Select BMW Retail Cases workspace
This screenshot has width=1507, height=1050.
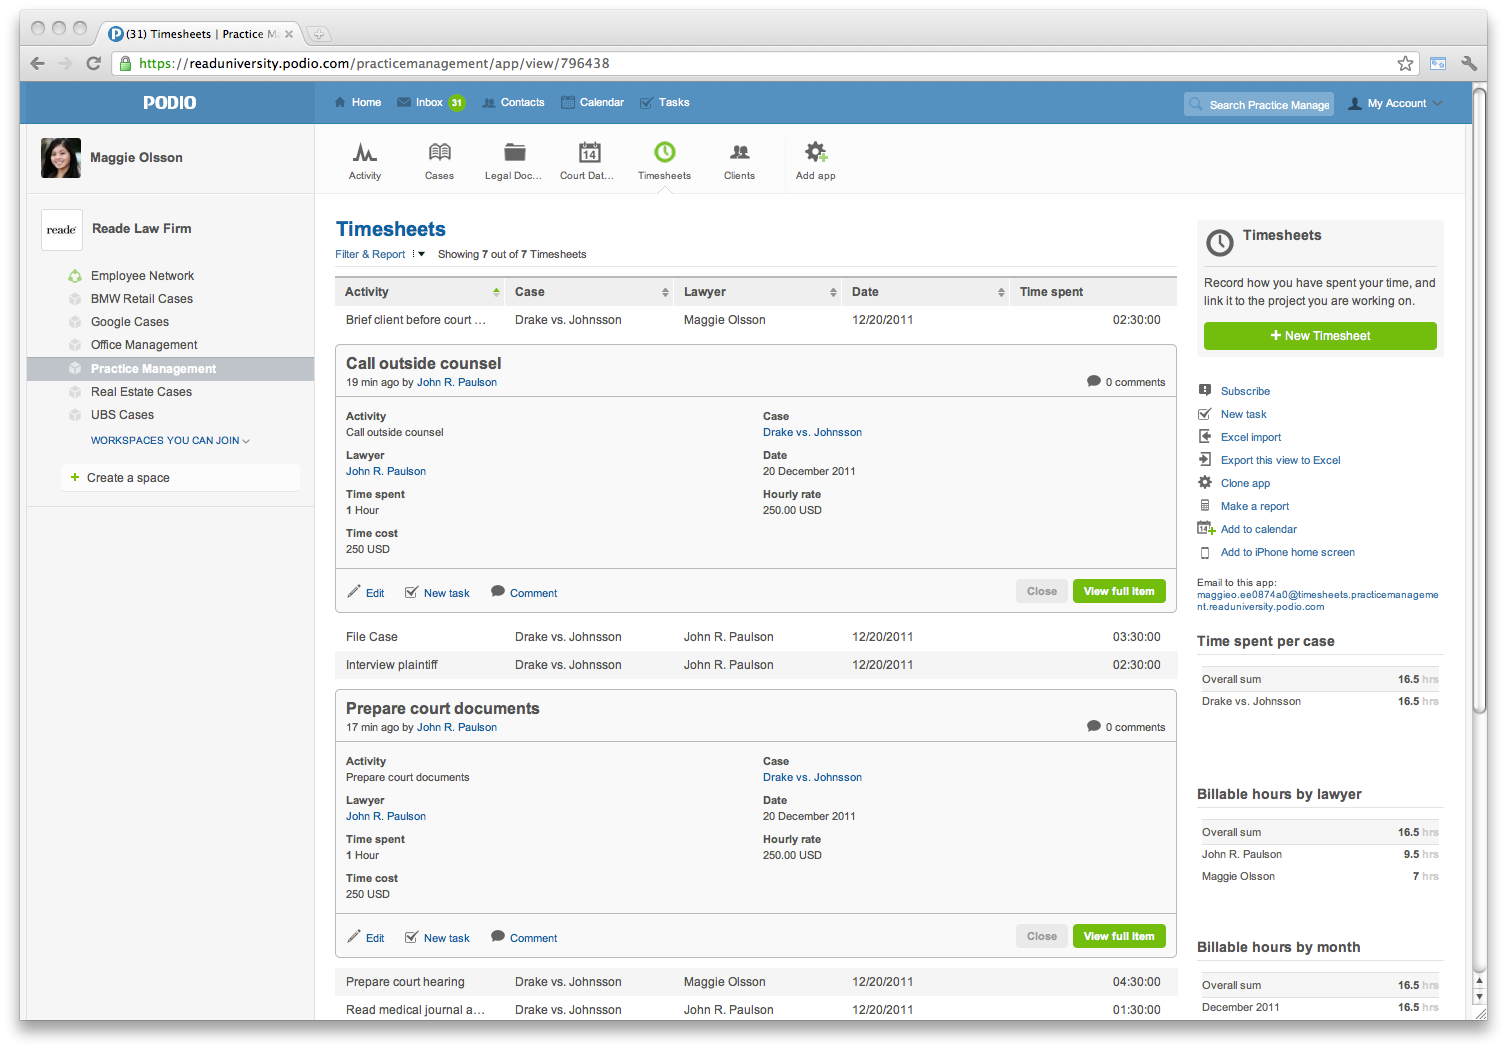coord(141,299)
